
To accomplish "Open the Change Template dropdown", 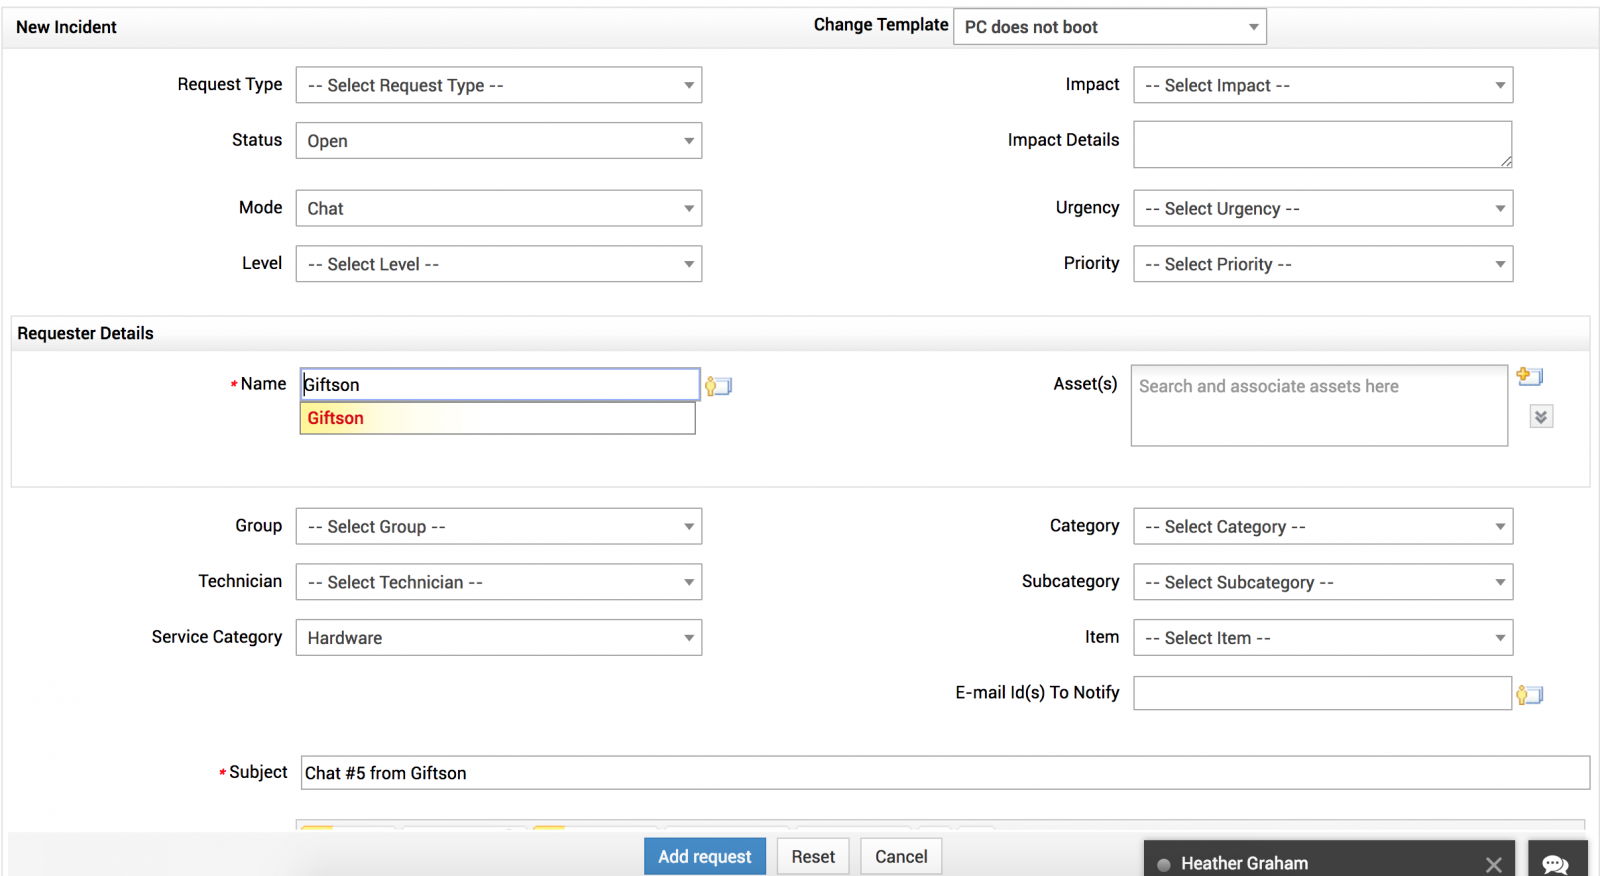I will pos(1109,27).
